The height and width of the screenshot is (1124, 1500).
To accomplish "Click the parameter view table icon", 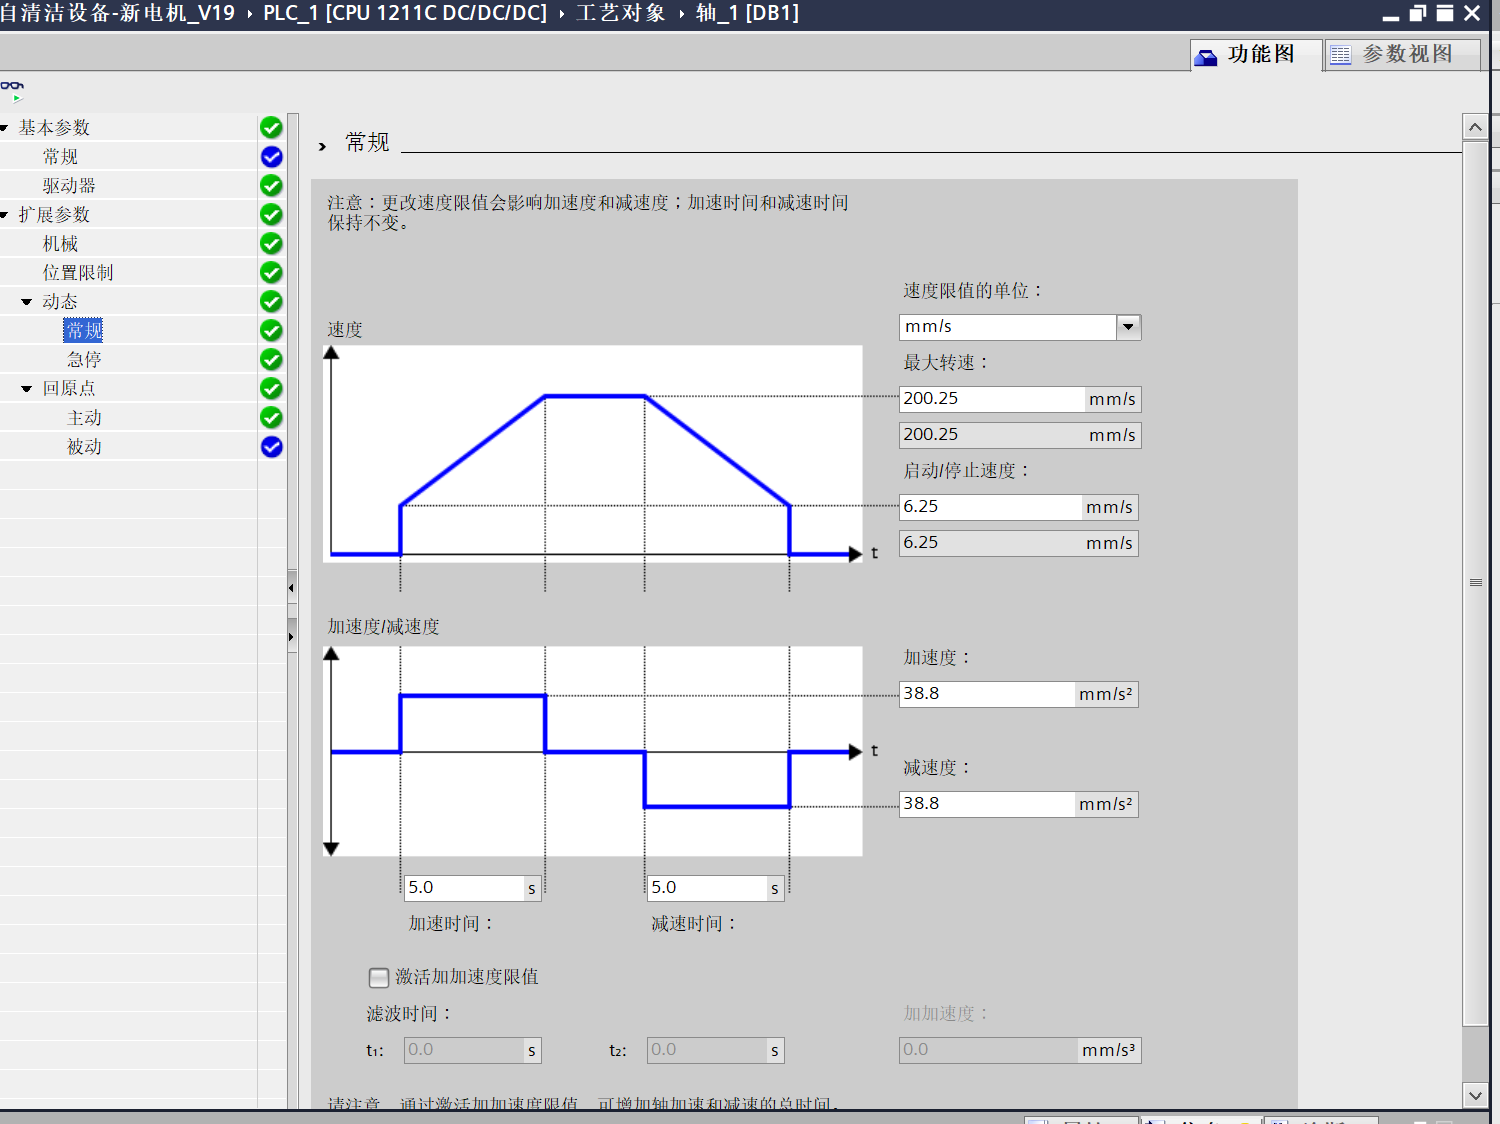I will click(1341, 56).
